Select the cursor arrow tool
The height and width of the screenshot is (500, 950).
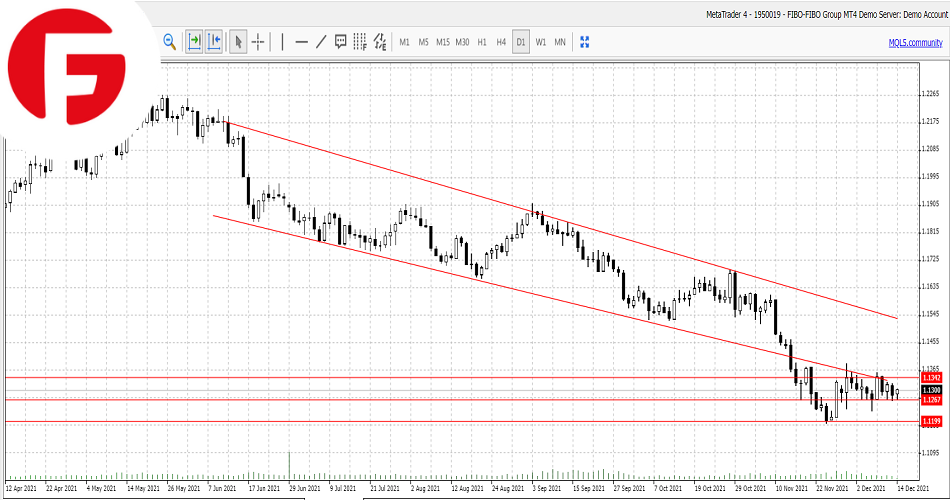(x=238, y=41)
